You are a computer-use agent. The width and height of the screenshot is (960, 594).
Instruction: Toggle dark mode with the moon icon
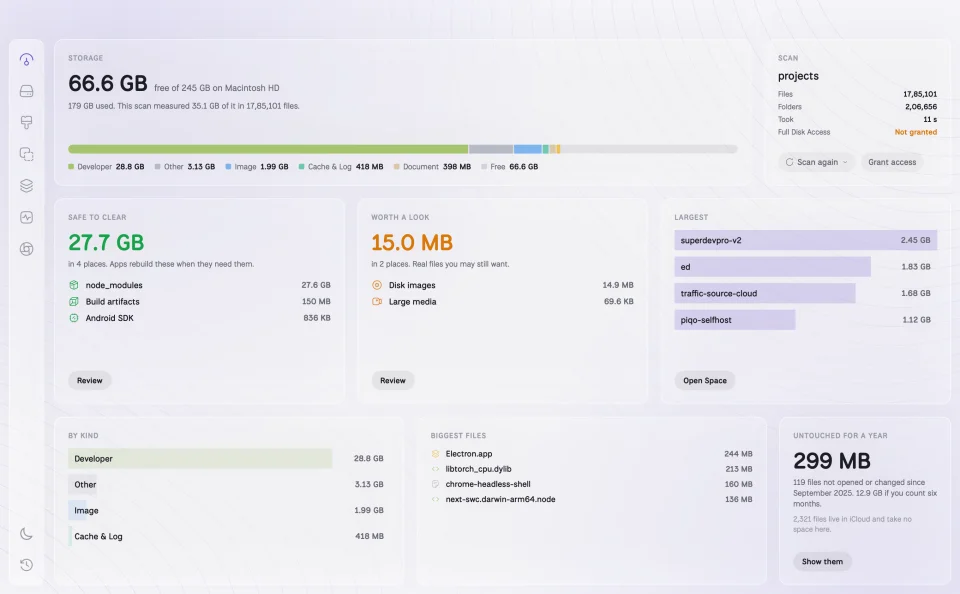[x=26, y=534]
